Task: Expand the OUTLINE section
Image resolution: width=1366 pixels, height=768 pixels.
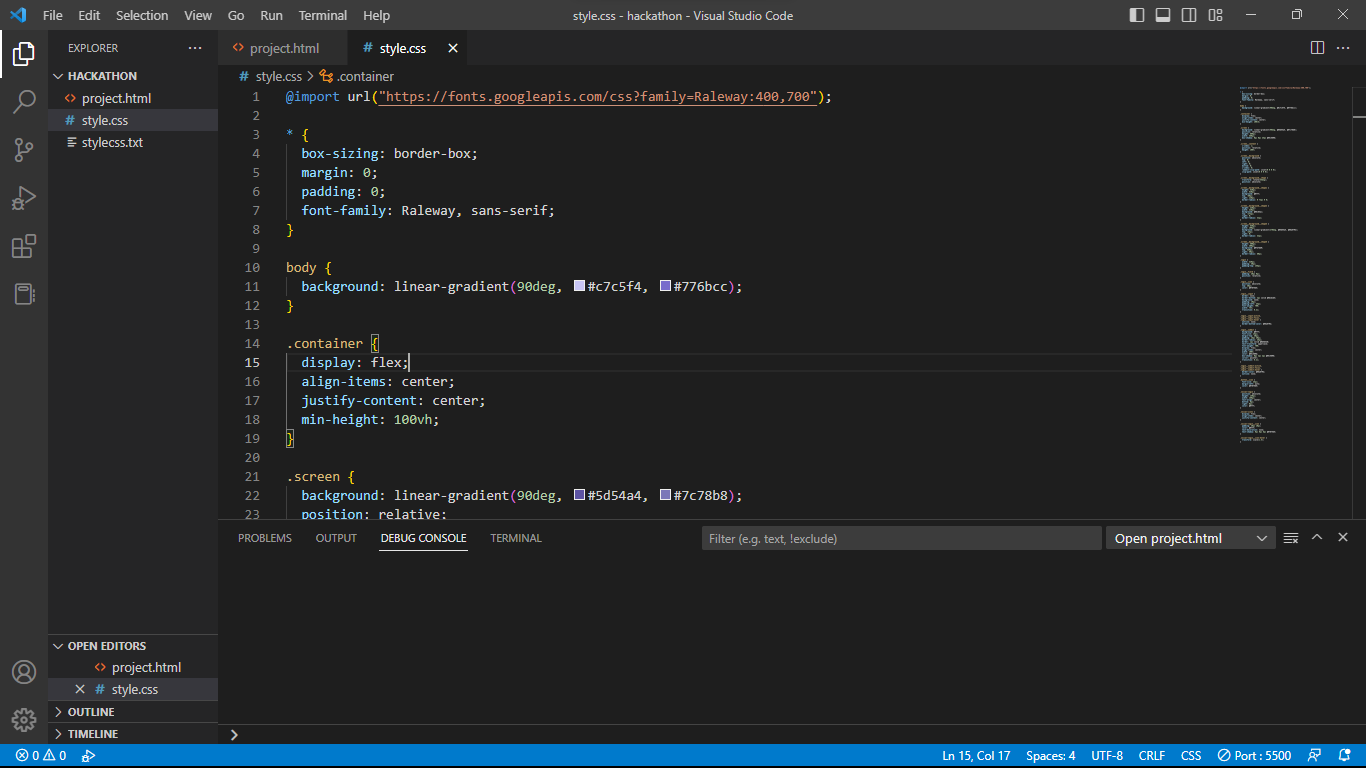Action: tap(91, 712)
